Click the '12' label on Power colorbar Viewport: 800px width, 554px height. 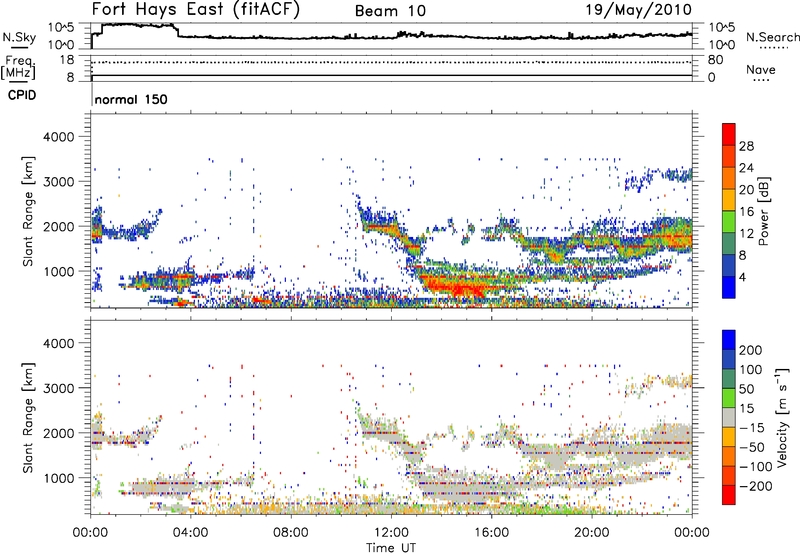pos(746,234)
